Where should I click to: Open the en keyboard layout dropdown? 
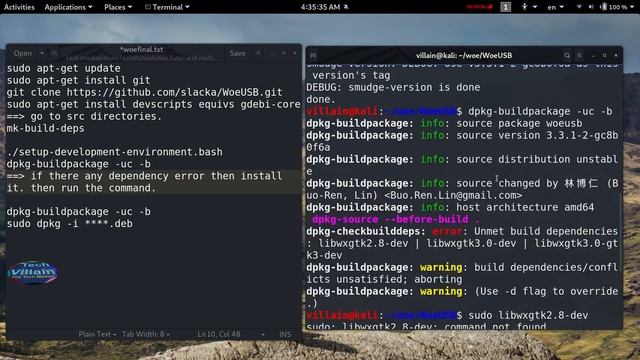point(555,7)
